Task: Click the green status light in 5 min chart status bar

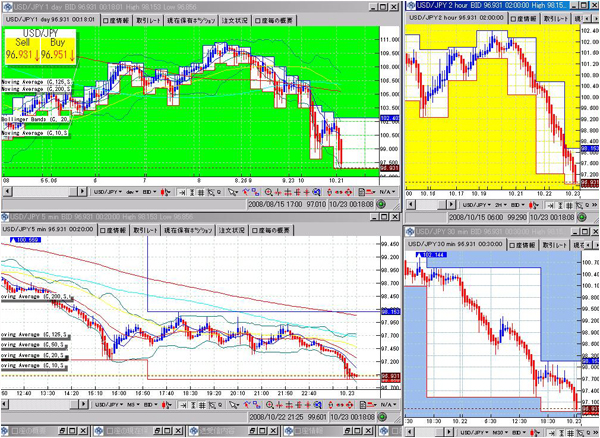Action: (x=382, y=417)
